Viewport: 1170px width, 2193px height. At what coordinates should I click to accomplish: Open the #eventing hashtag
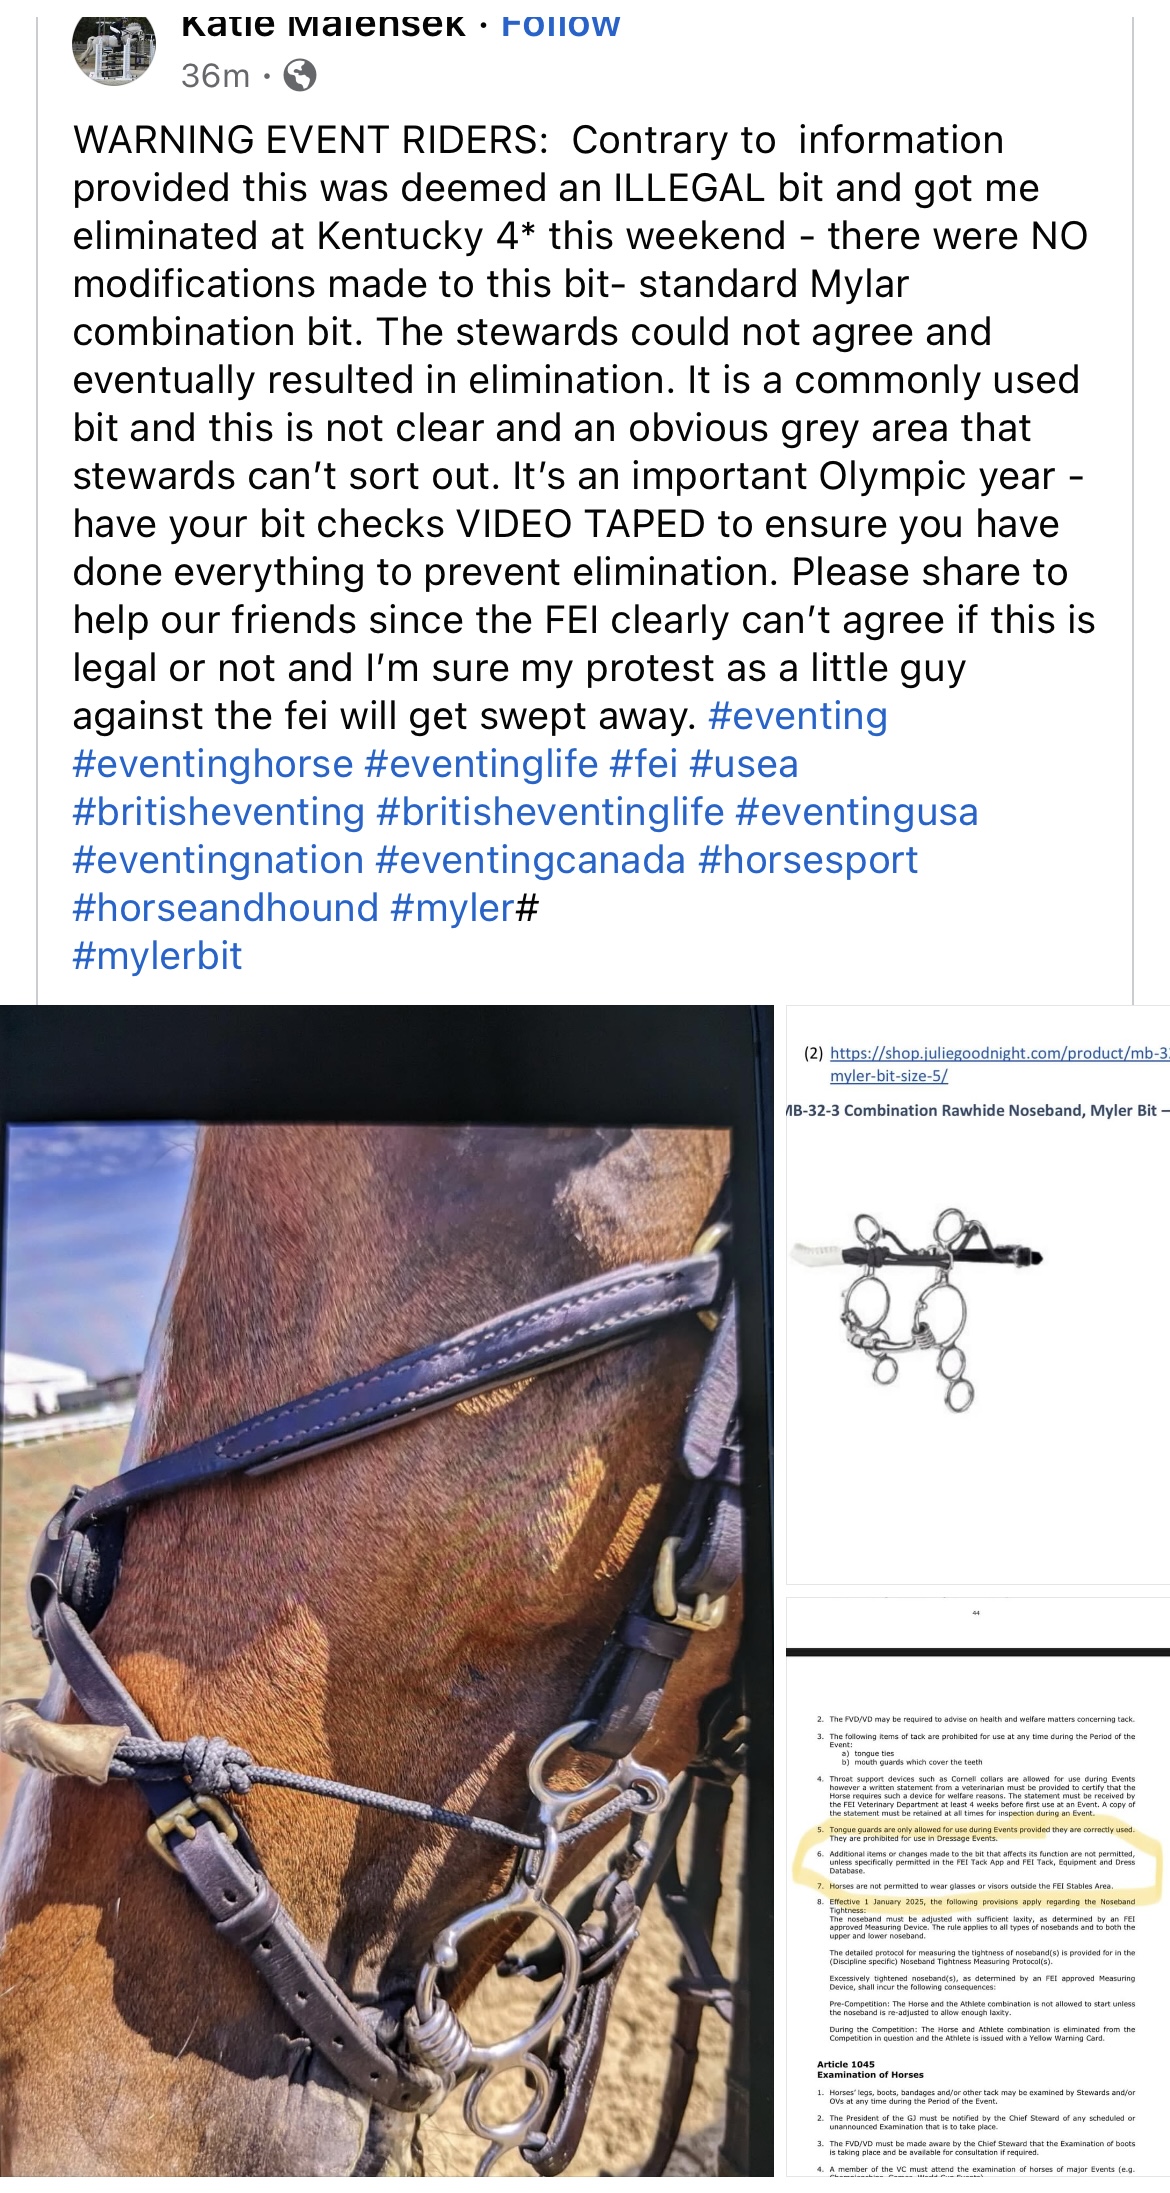click(797, 716)
